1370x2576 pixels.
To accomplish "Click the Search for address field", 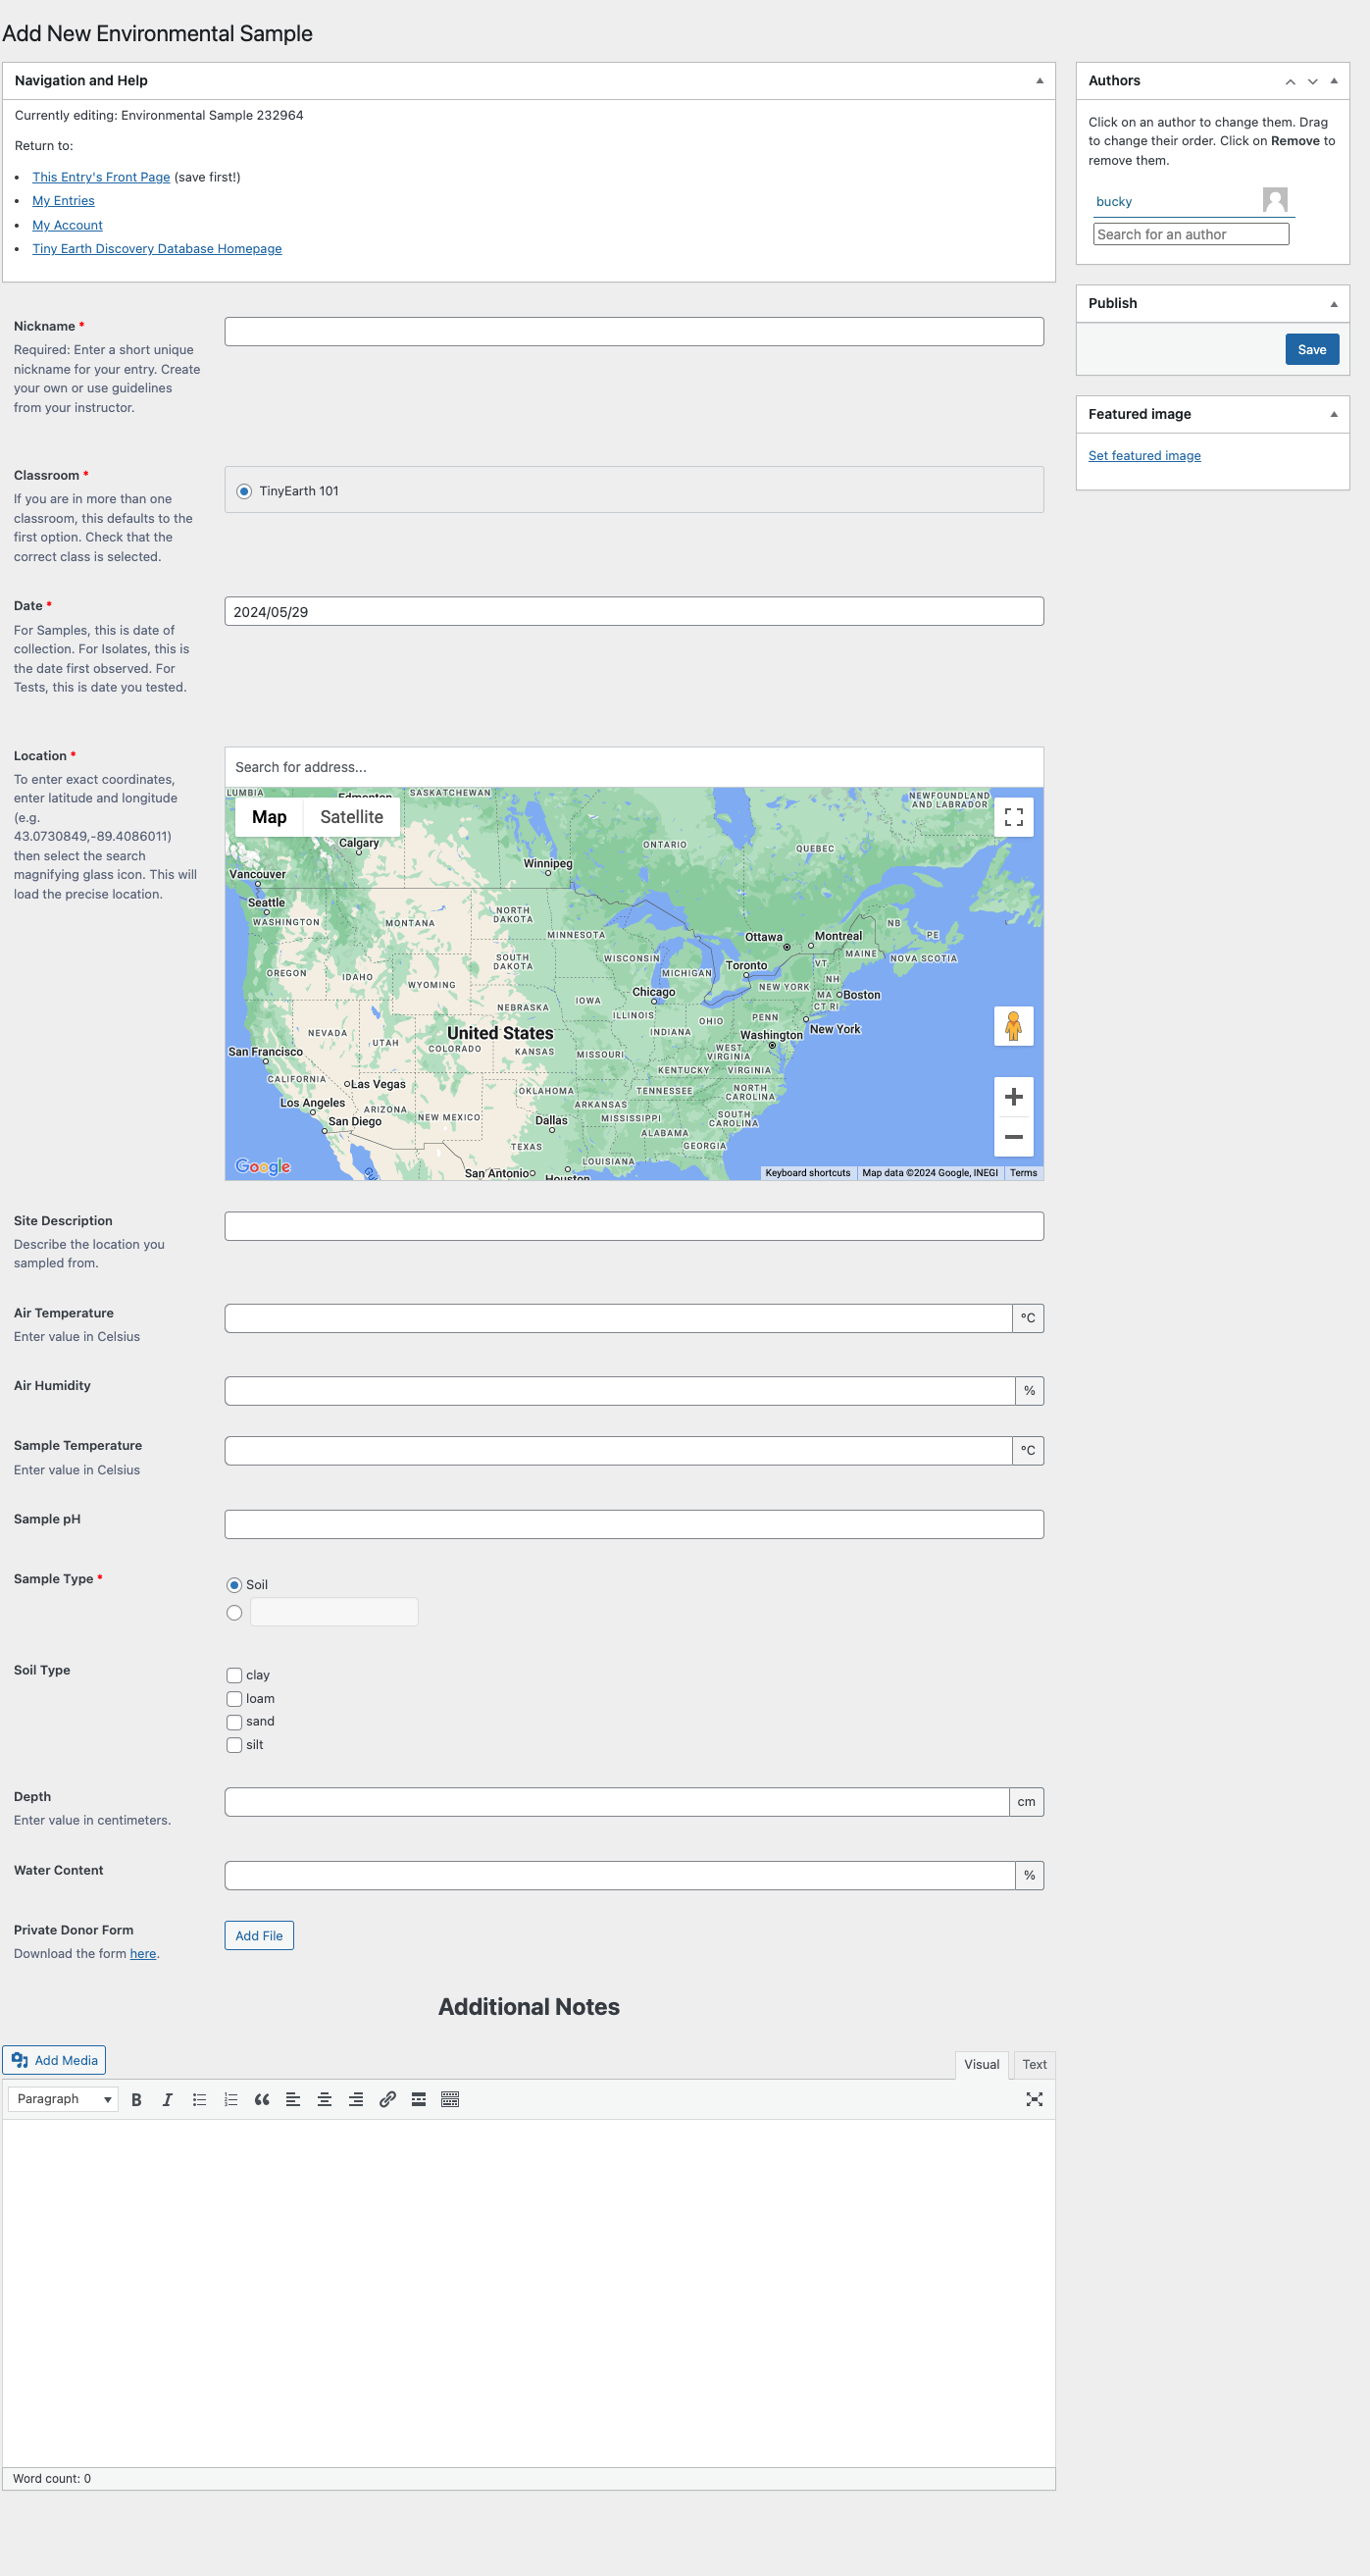I will 634,767.
